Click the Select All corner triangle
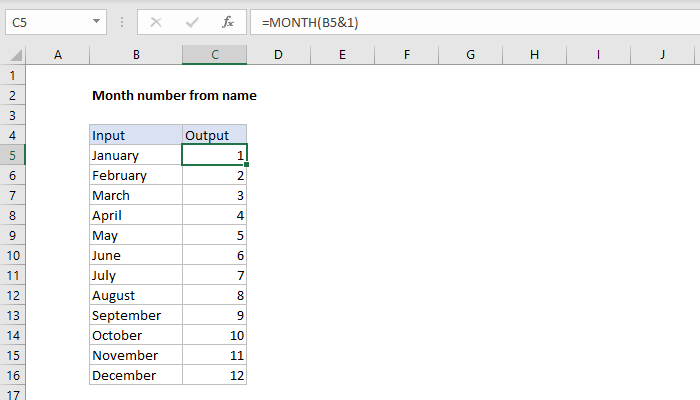Viewport: 700px width, 400px height. [13, 56]
